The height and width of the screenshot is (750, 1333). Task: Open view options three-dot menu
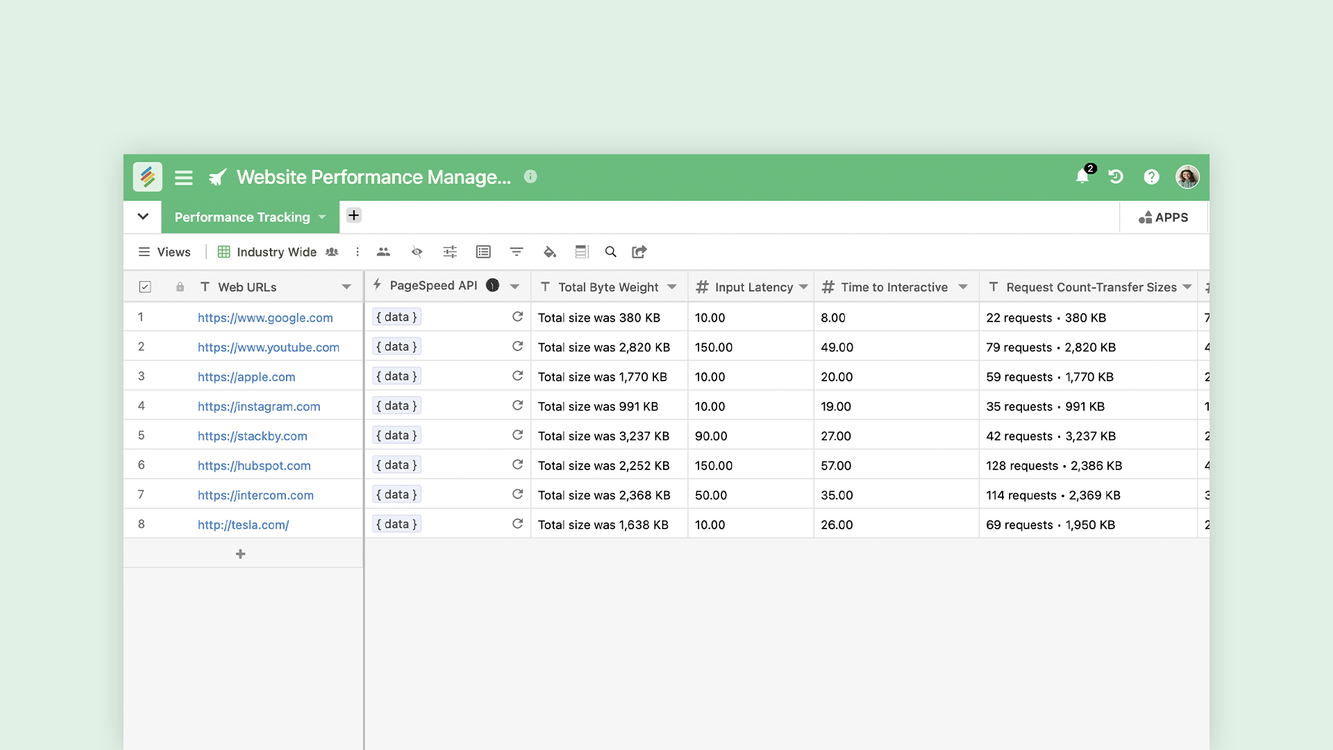[x=357, y=252]
